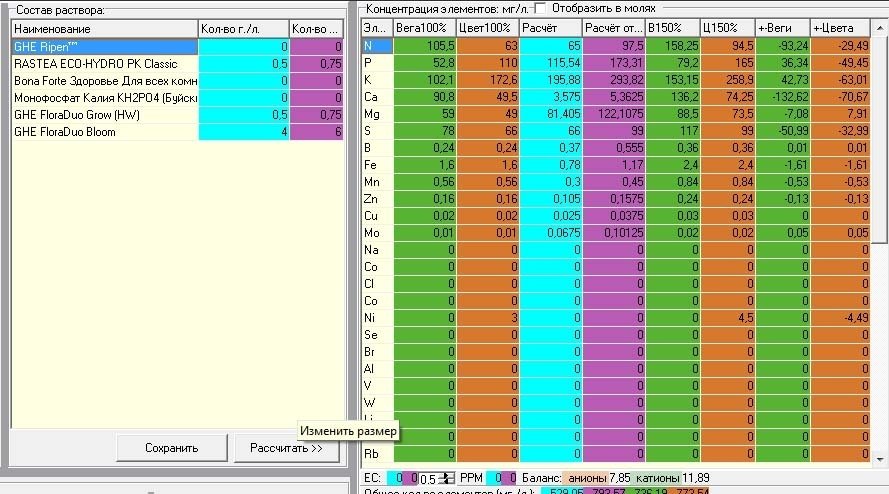
Task: Click the EC value stepper arrows
Action: 448,478
